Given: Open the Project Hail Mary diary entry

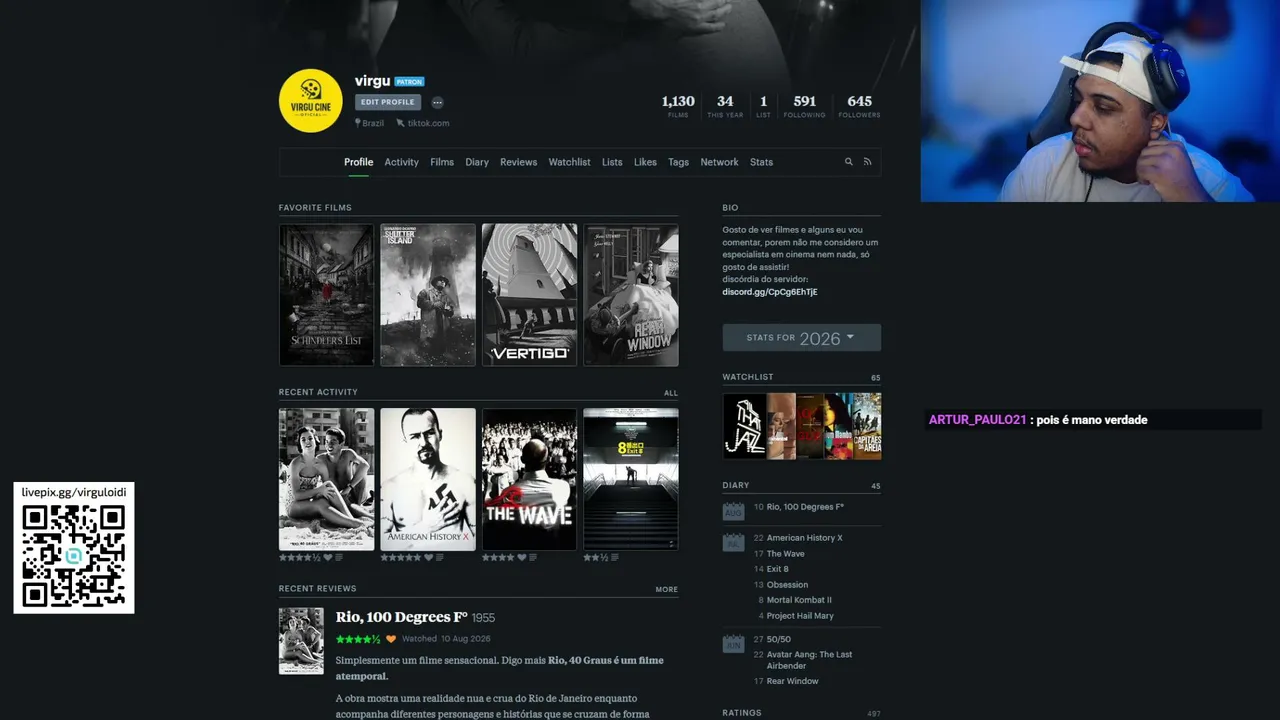Looking at the screenshot, I should 800,616.
